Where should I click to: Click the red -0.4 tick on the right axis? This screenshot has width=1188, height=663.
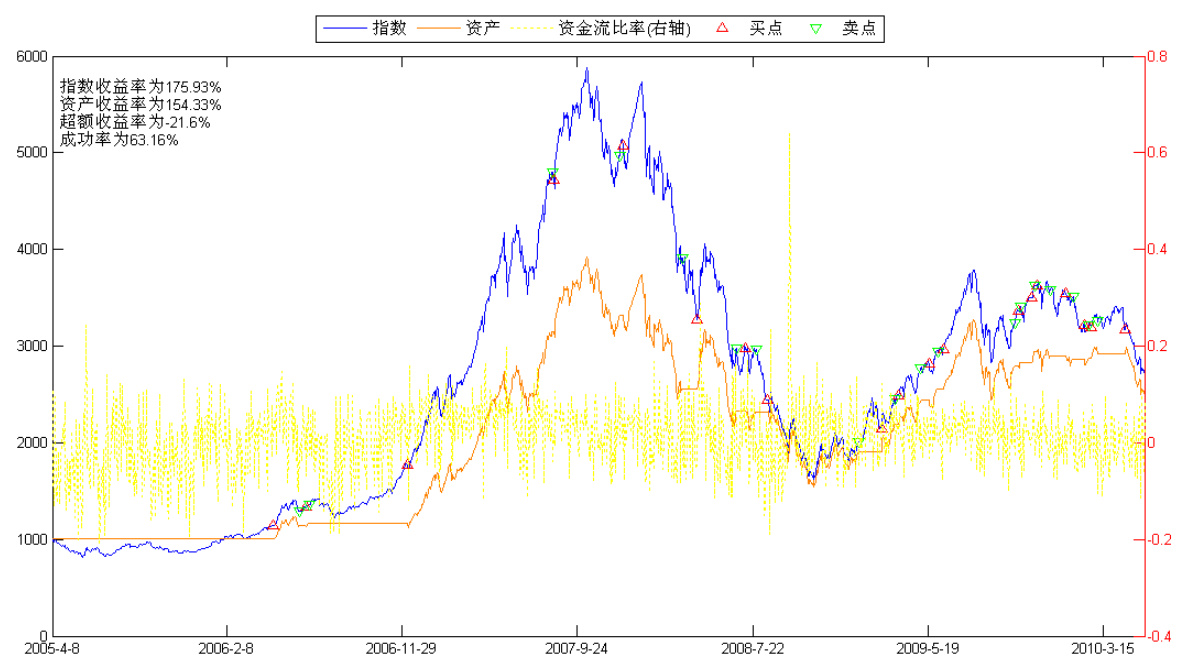point(1158,636)
